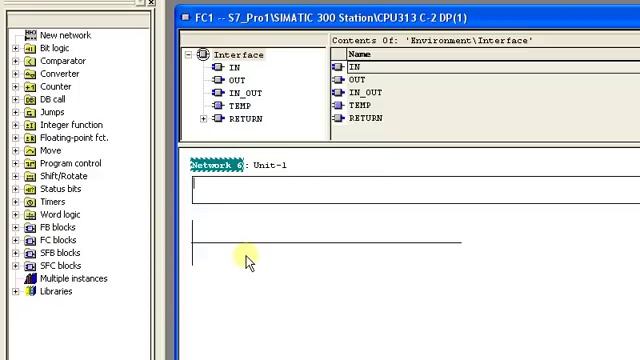The image size is (640, 360).
Task: Click the FB blocks icon
Action: (x=30, y=227)
